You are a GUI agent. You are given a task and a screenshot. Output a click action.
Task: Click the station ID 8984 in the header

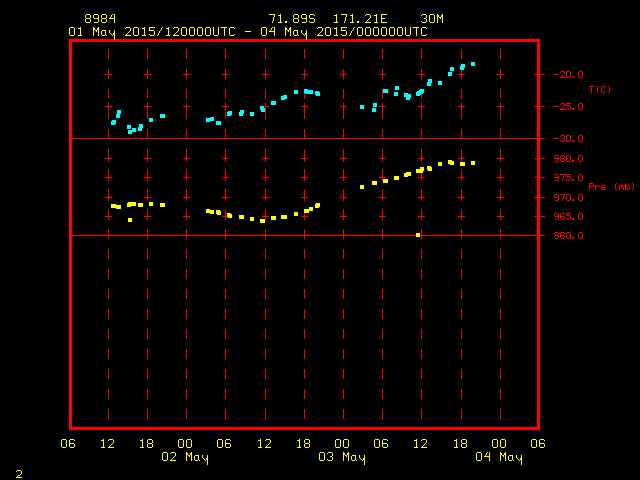pyautogui.click(x=100, y=19)
